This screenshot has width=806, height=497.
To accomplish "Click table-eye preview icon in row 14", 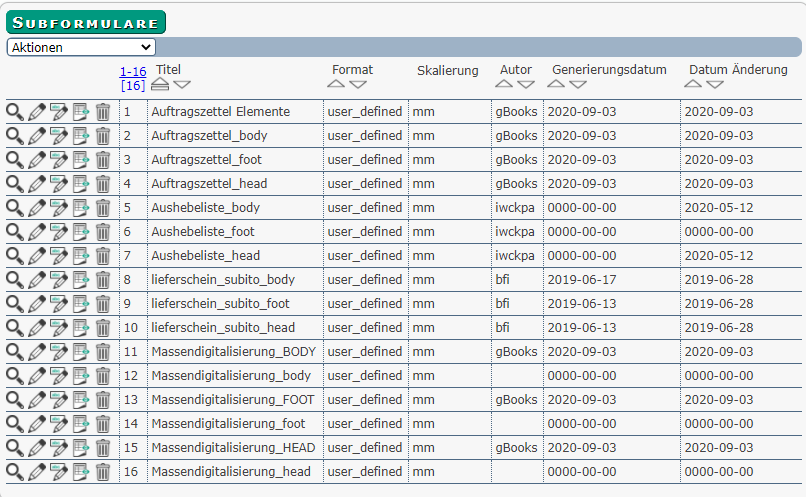I will click(80, 424).
